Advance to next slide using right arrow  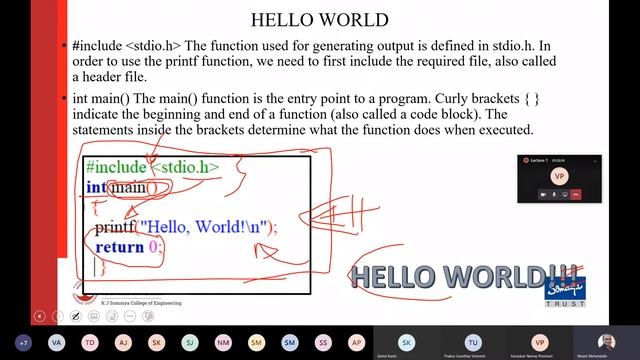(58, 316)
